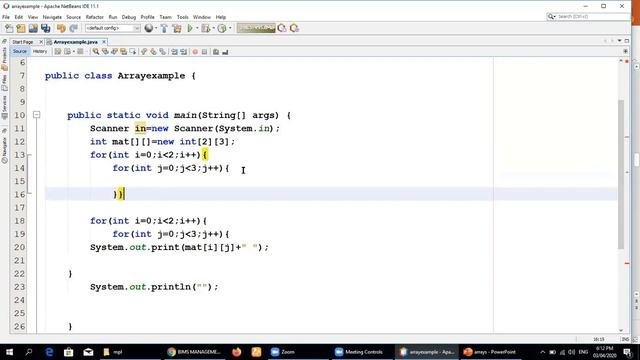Open the Profile menu
640x360 pixels.
coord(147,17)
